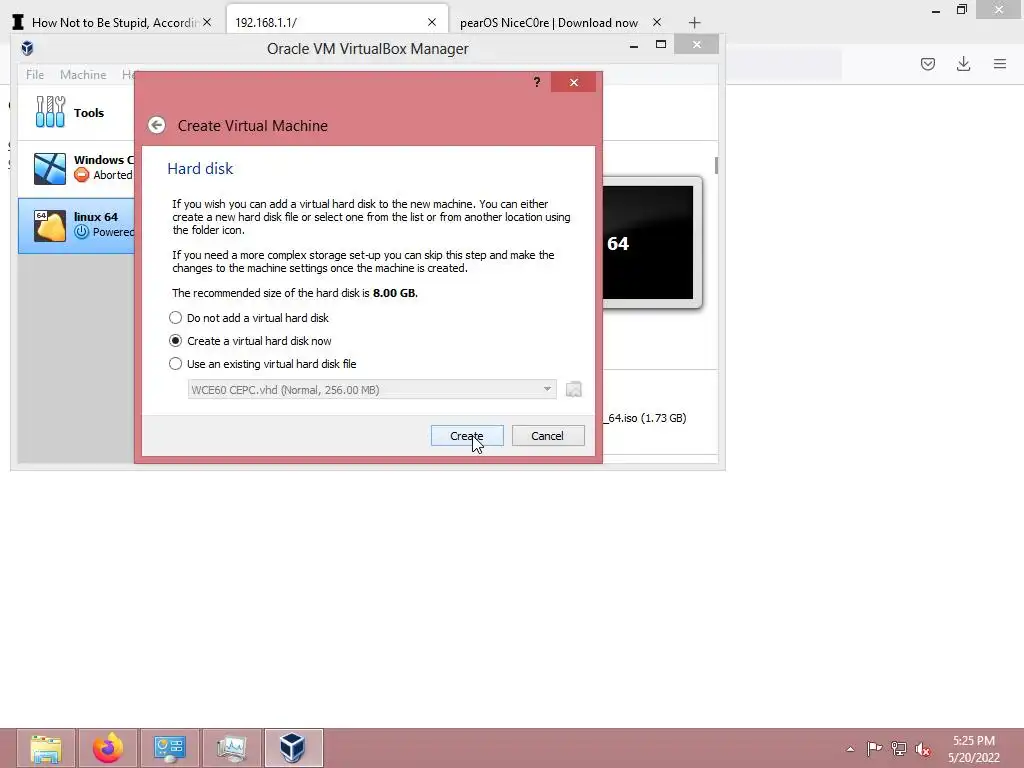
Task: Open the File menu in VirtualBox Manager
Action: 35,74
